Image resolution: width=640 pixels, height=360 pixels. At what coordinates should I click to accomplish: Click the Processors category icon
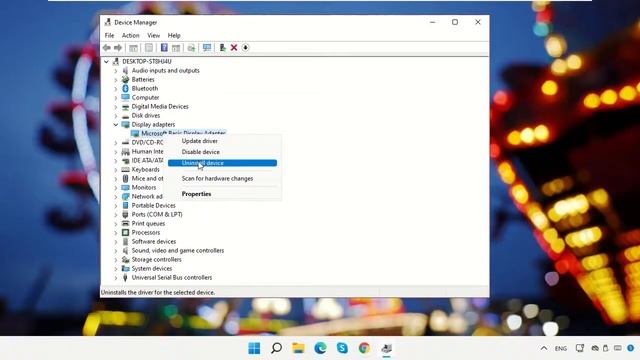pos(125,233)
